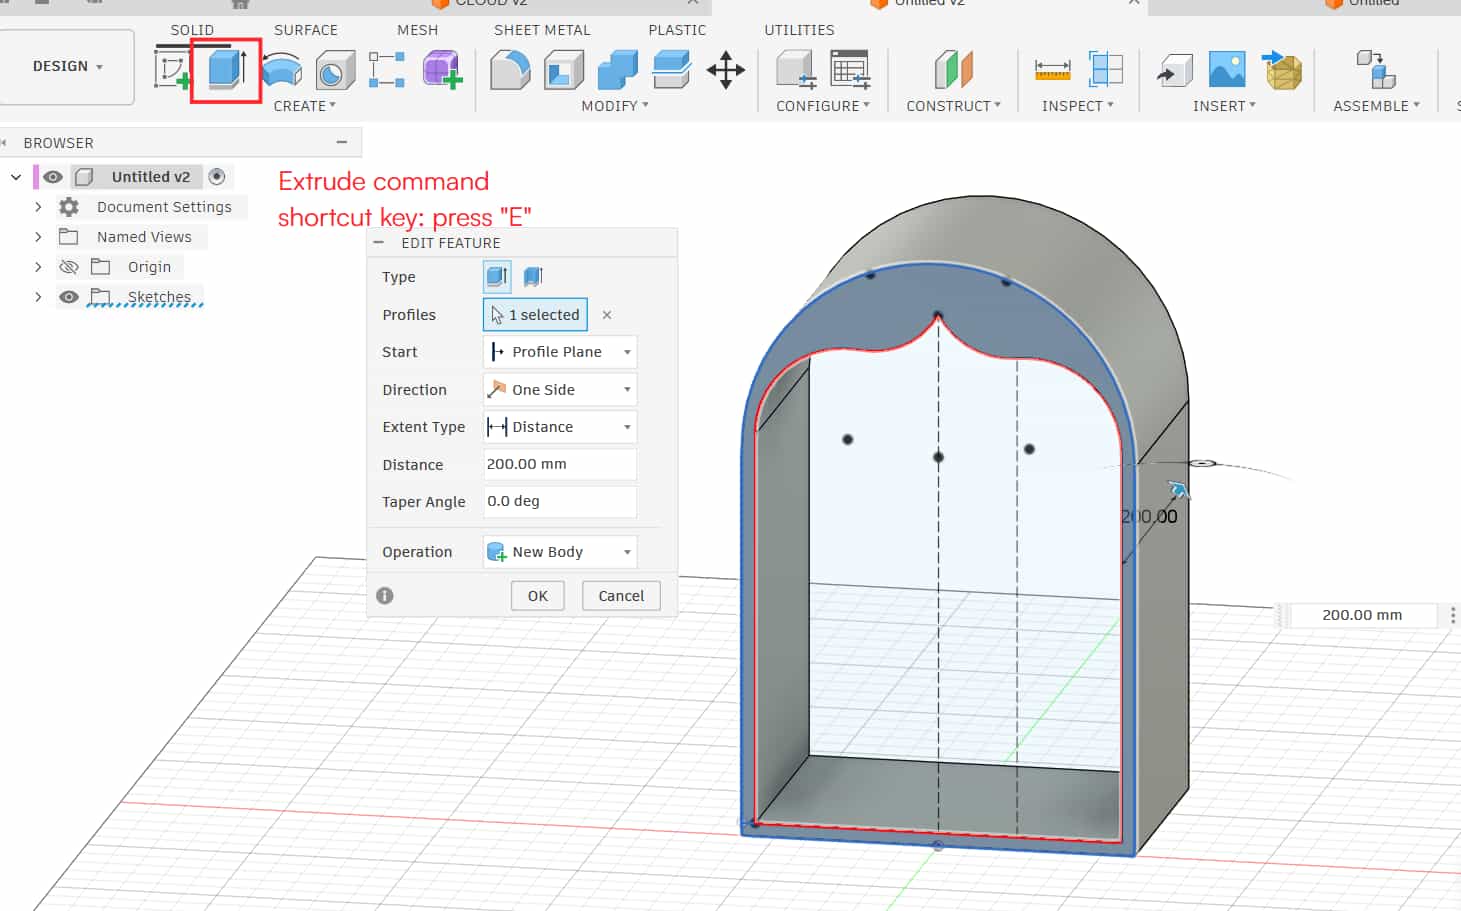Click the Hole tool icon
The width and height of the screenshot is (1461, 911).
pyautogui.click(x=335, y=71)
